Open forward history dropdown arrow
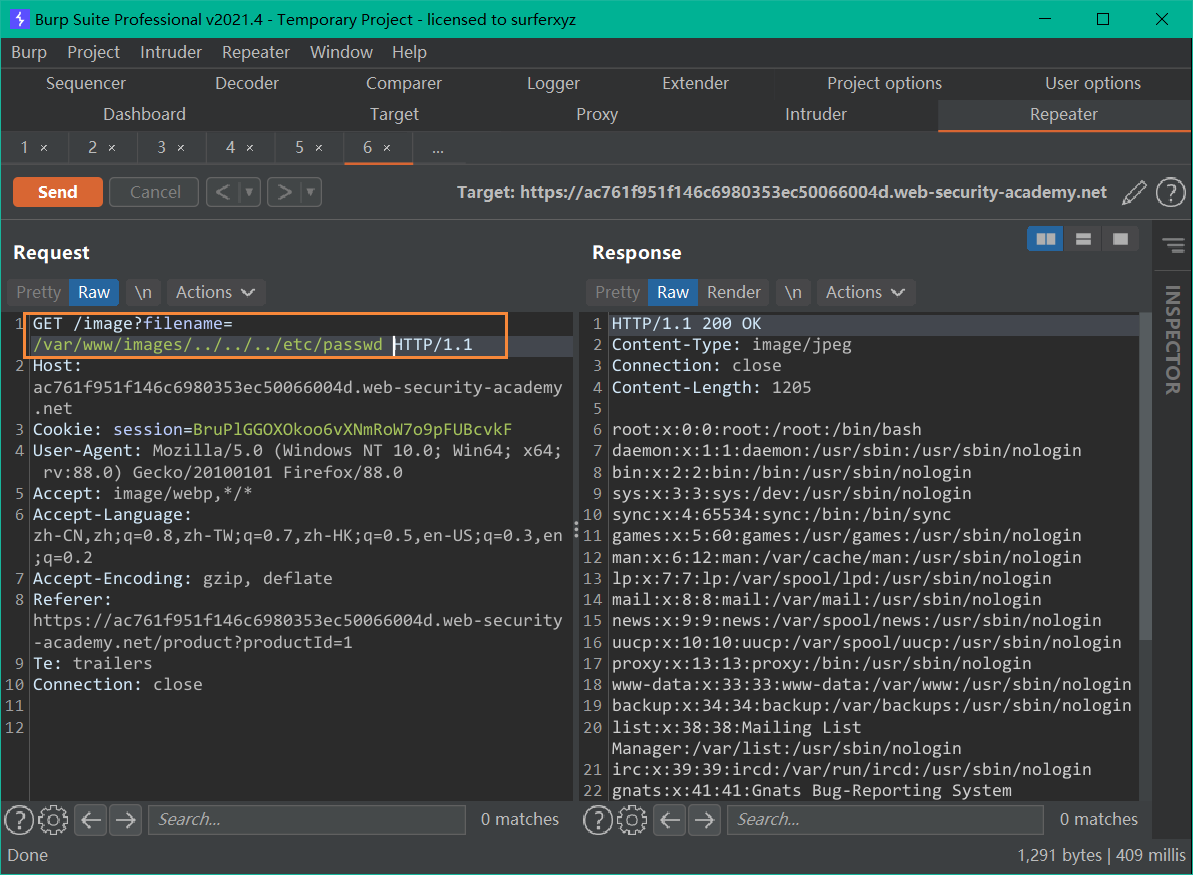This screenshot has width=1193, height=875. tap(310, 192)
